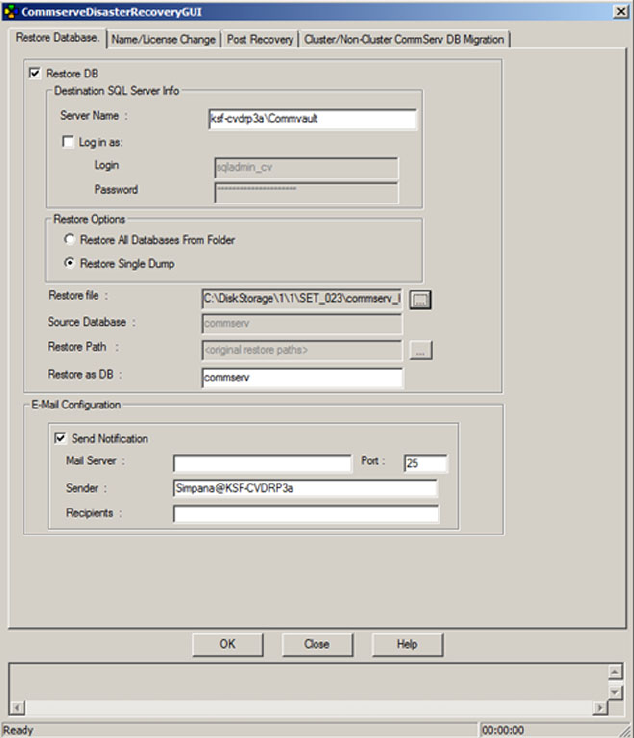Click the disabled Password field
The height and width of the screenshot is (738, 634).
(x=306, y=193)
